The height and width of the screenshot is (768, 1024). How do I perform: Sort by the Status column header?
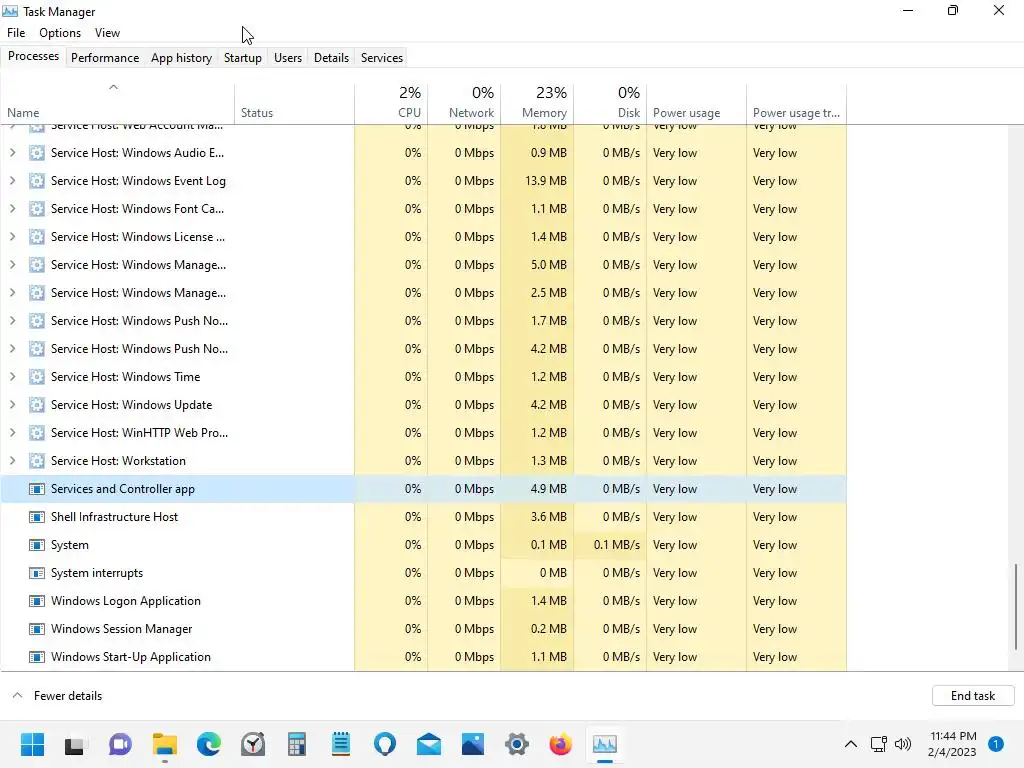click(x=295, y=103)
